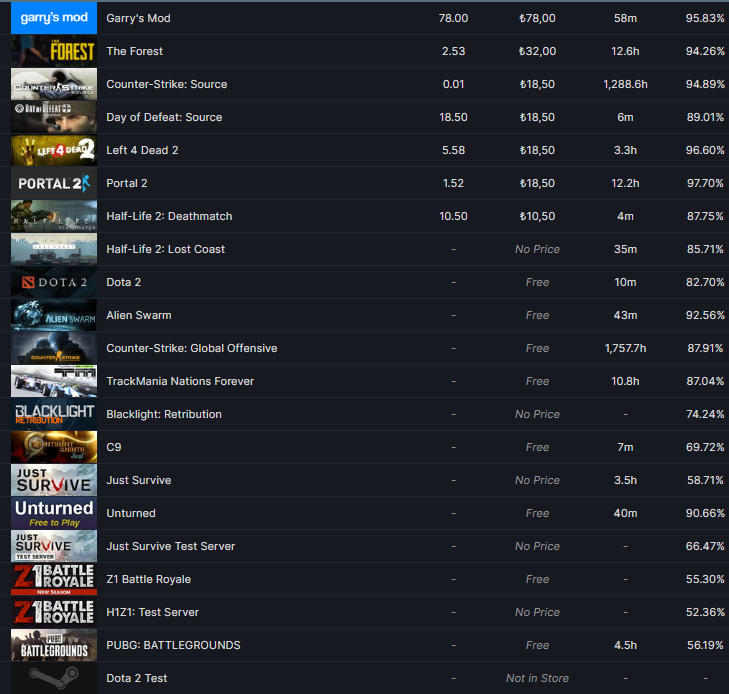
Task: Click the Steam logo icon for Dota 2 Test
Action: [54, 678]
